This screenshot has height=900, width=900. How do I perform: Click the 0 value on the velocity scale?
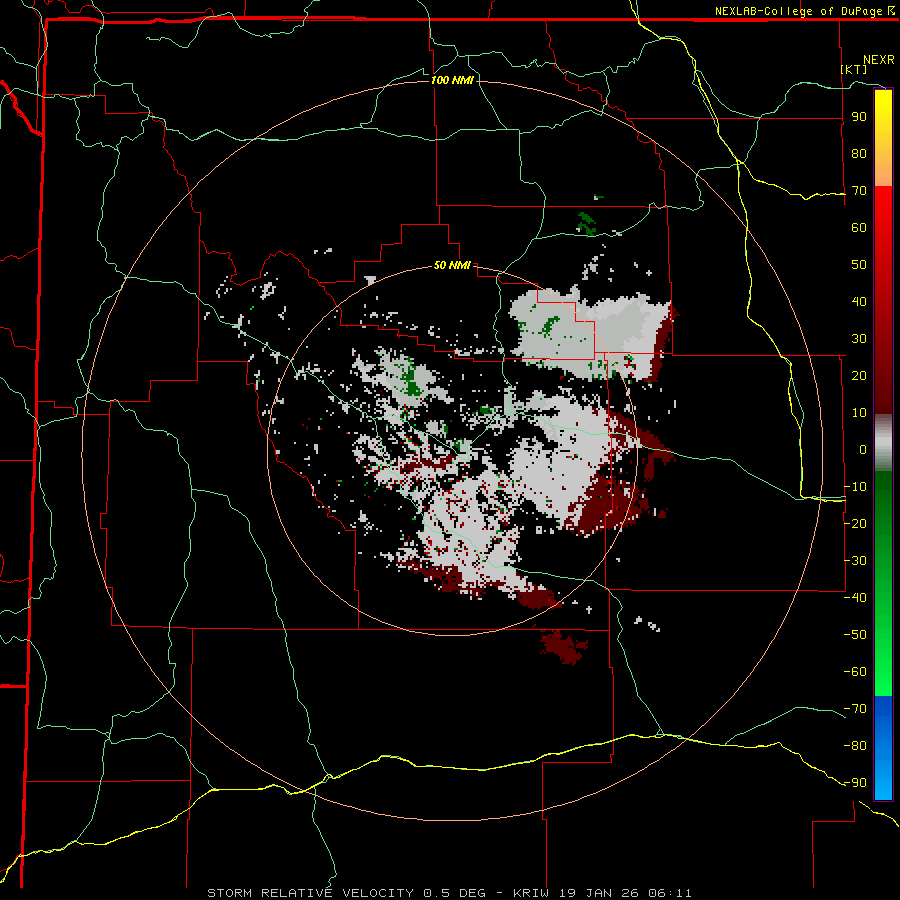point(863,449)
